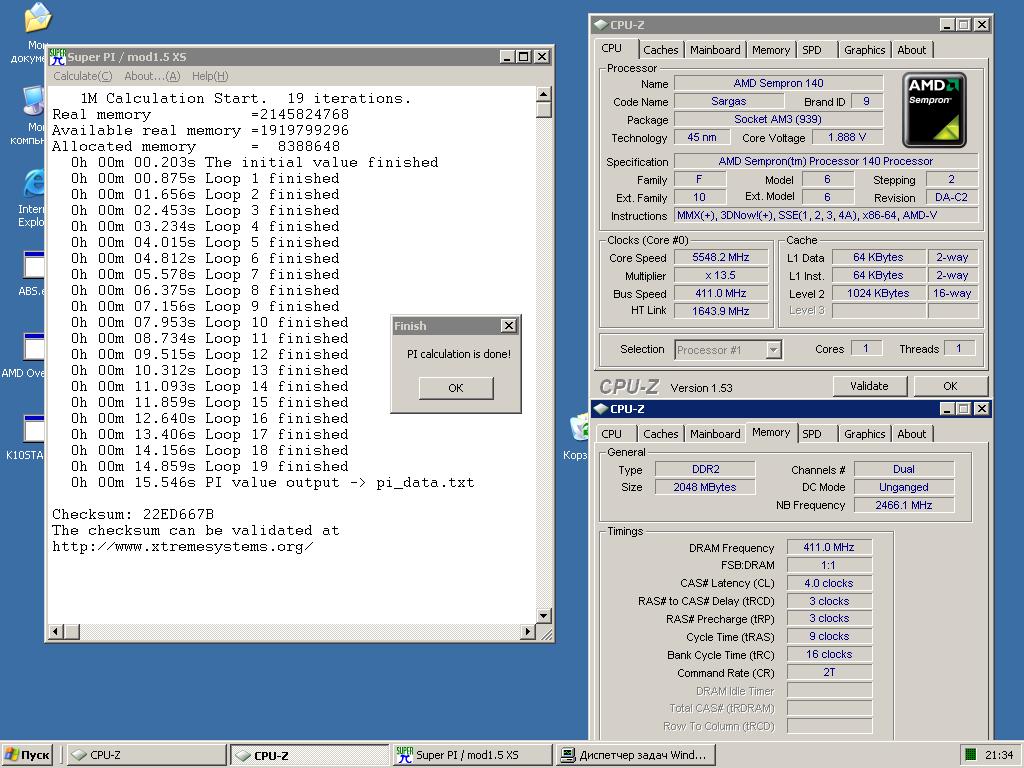This screenshot has height=768, width=1024.
Task: Click the Loop 19 finished line
Action: [x=210, y=466]
